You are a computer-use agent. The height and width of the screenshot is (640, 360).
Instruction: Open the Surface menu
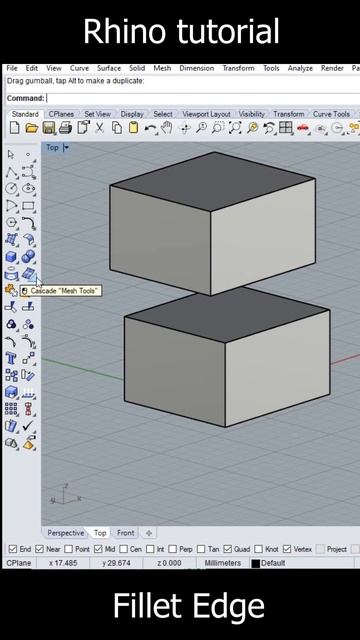[109, 68]
